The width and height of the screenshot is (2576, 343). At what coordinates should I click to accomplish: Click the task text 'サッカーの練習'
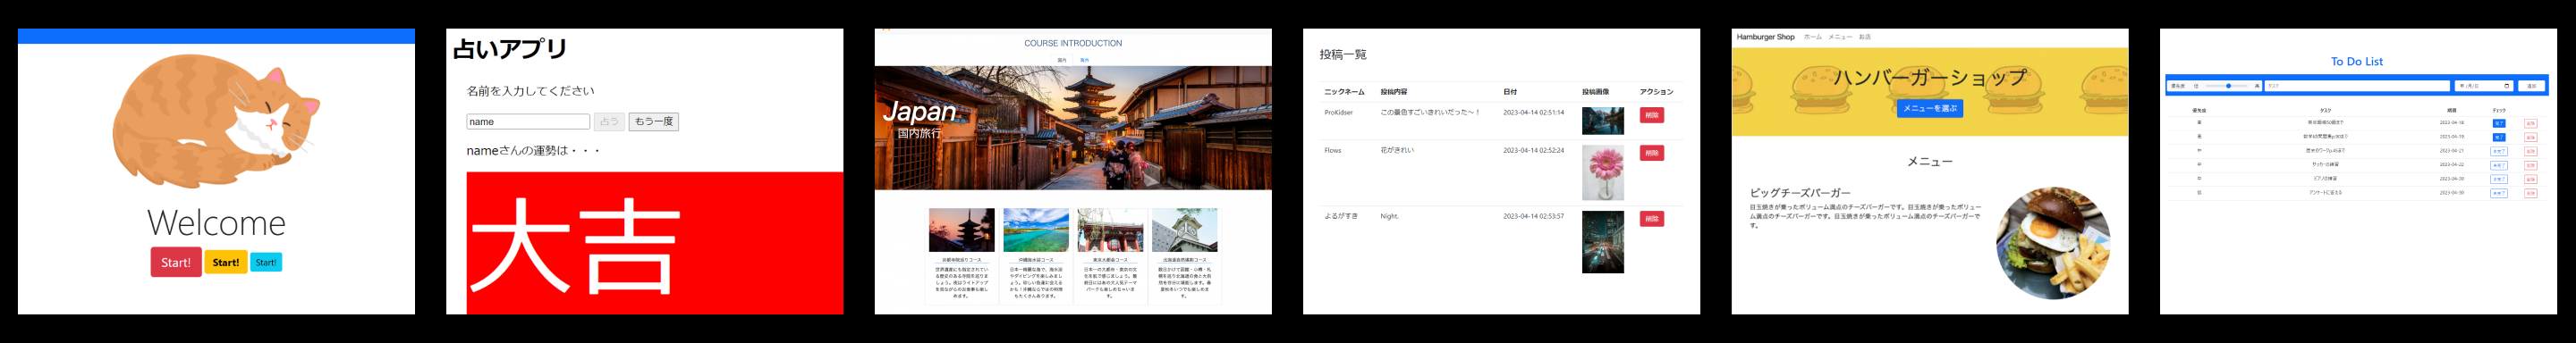[x=2325, y=165]
